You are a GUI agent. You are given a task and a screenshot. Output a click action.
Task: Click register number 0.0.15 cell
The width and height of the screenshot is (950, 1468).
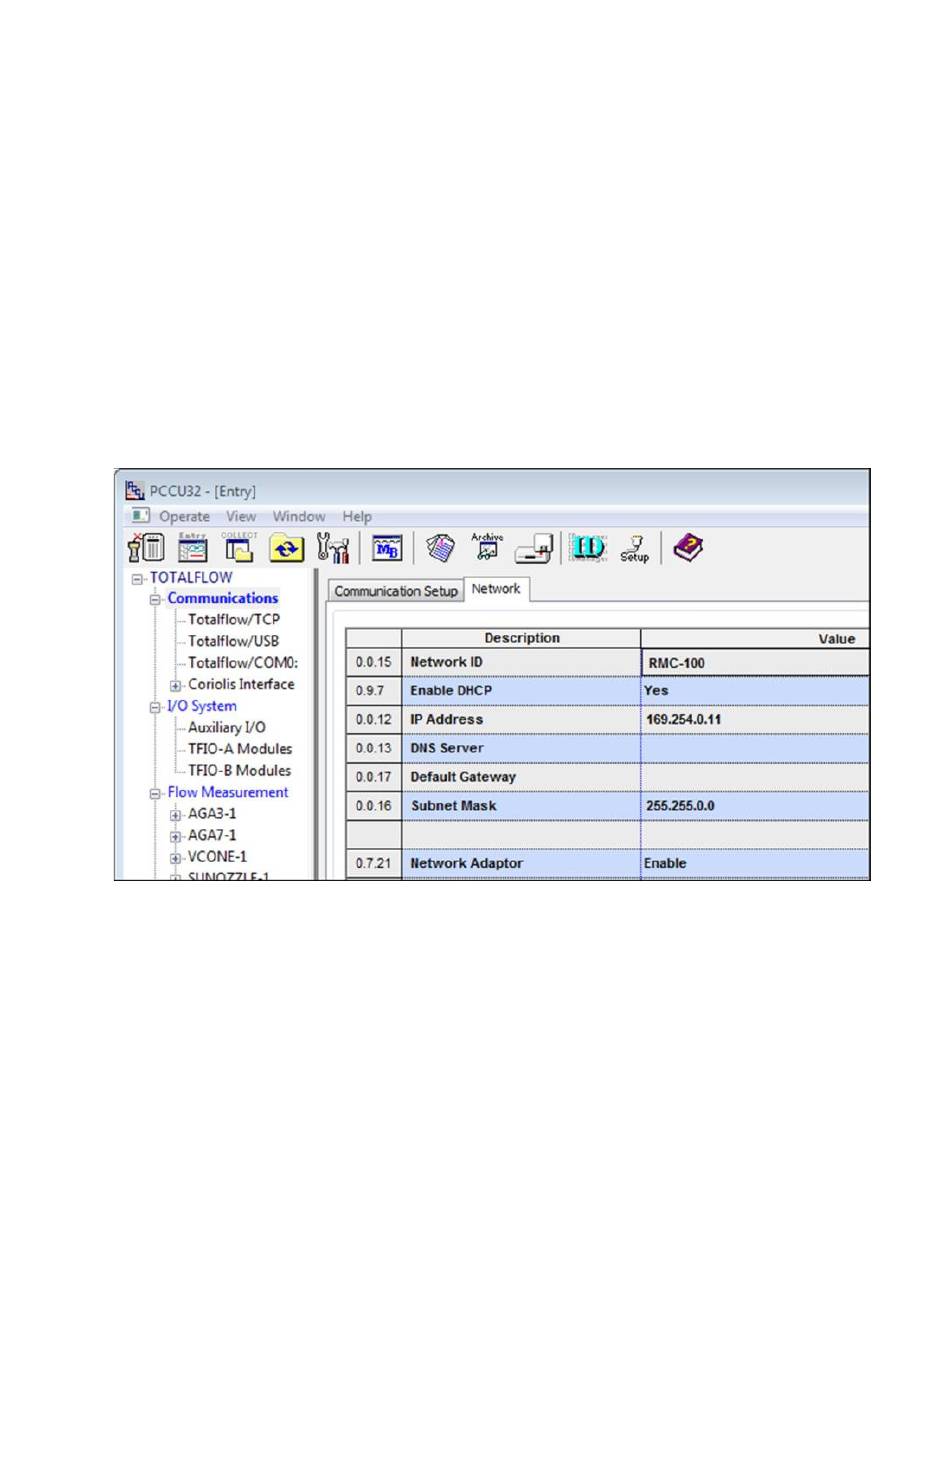374,663
